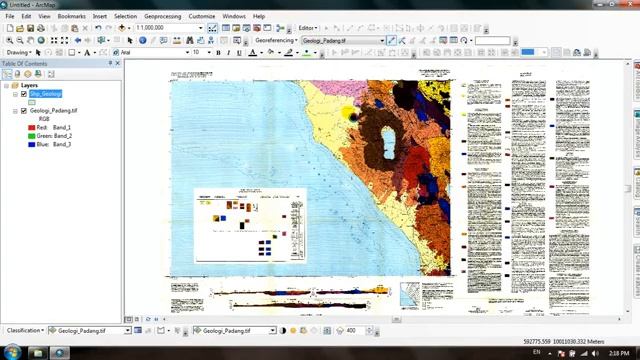Image resolution: width=640 pixels, height=360 pixels.
Task: Click Paste icon in standard toolbar
Action: (75, 28)
